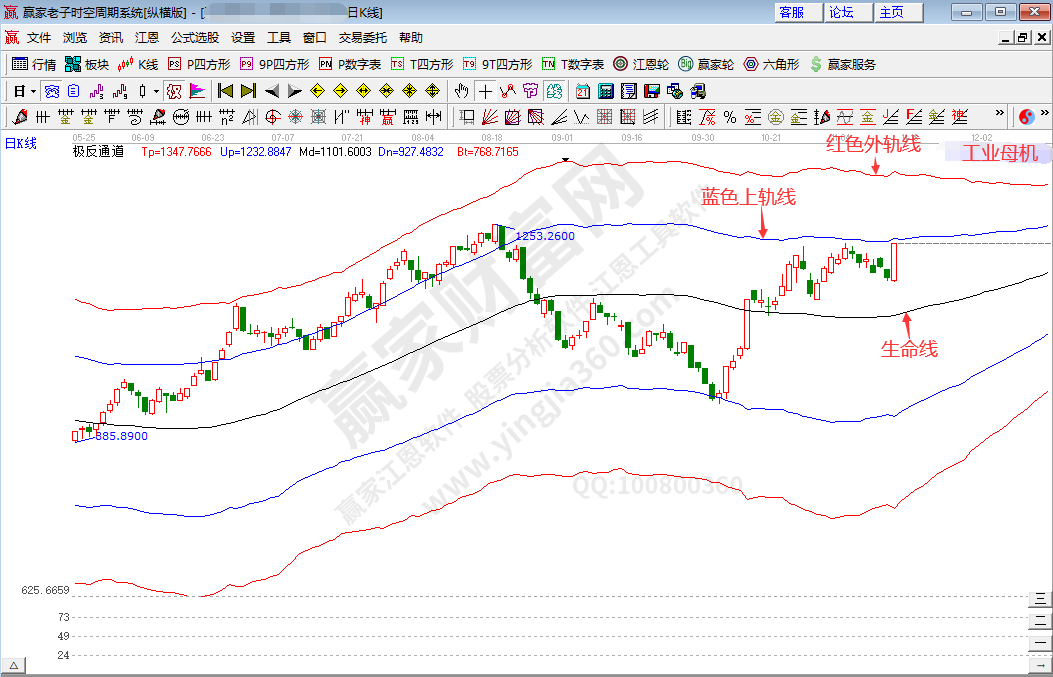Open the 交易委托 menu
The image size is (1053, 677).
click(x=362, y=37)
